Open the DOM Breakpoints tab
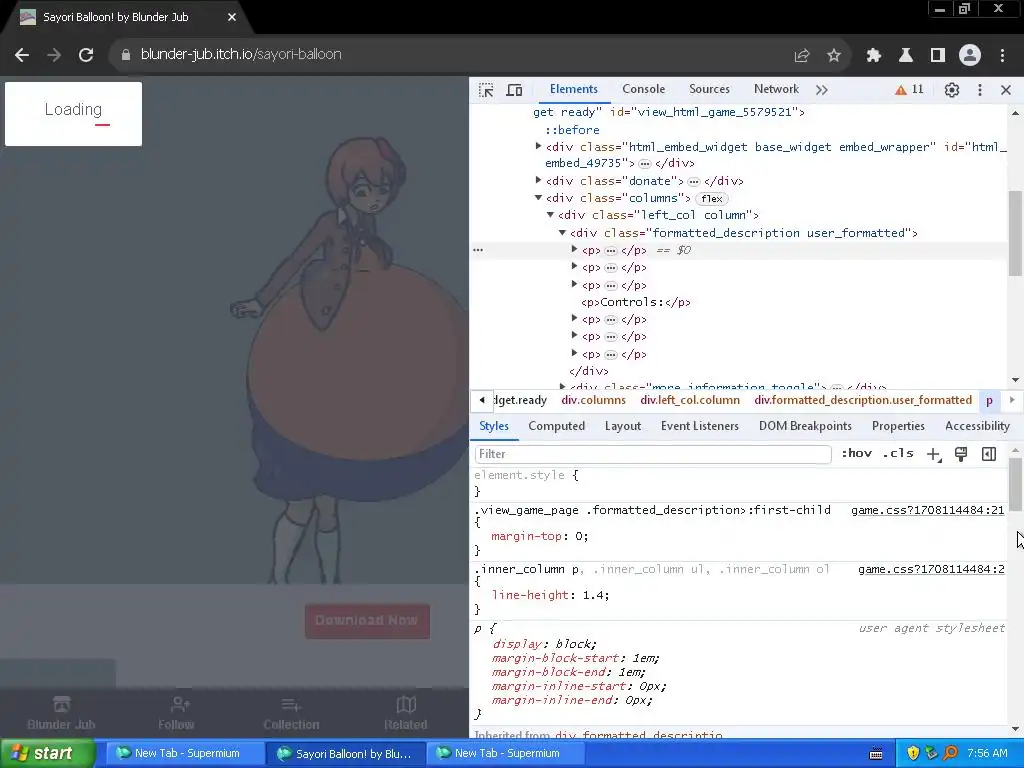Viewport: 1024px width, 768px height. click(x=805, y=426)
